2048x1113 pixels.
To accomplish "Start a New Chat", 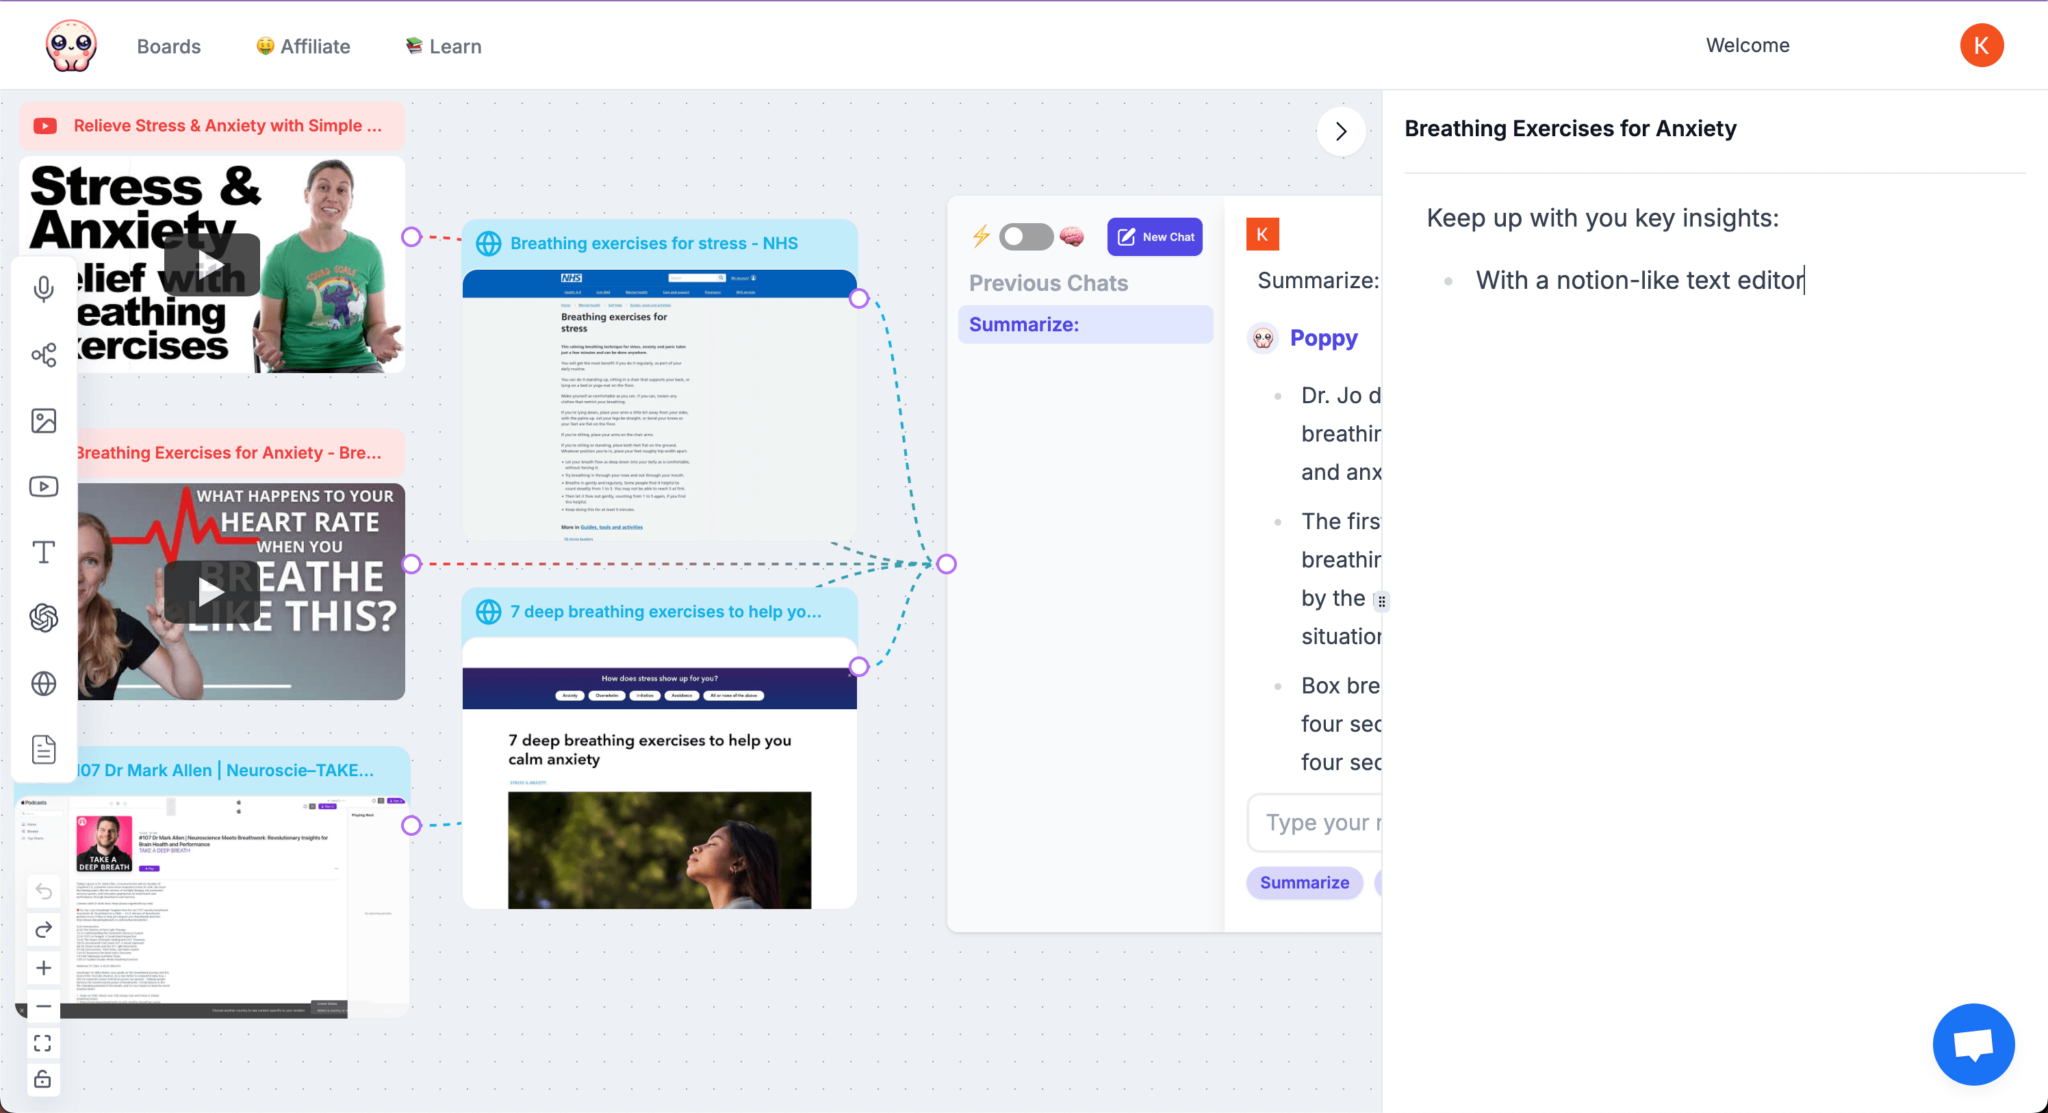I will (1154, 236).
